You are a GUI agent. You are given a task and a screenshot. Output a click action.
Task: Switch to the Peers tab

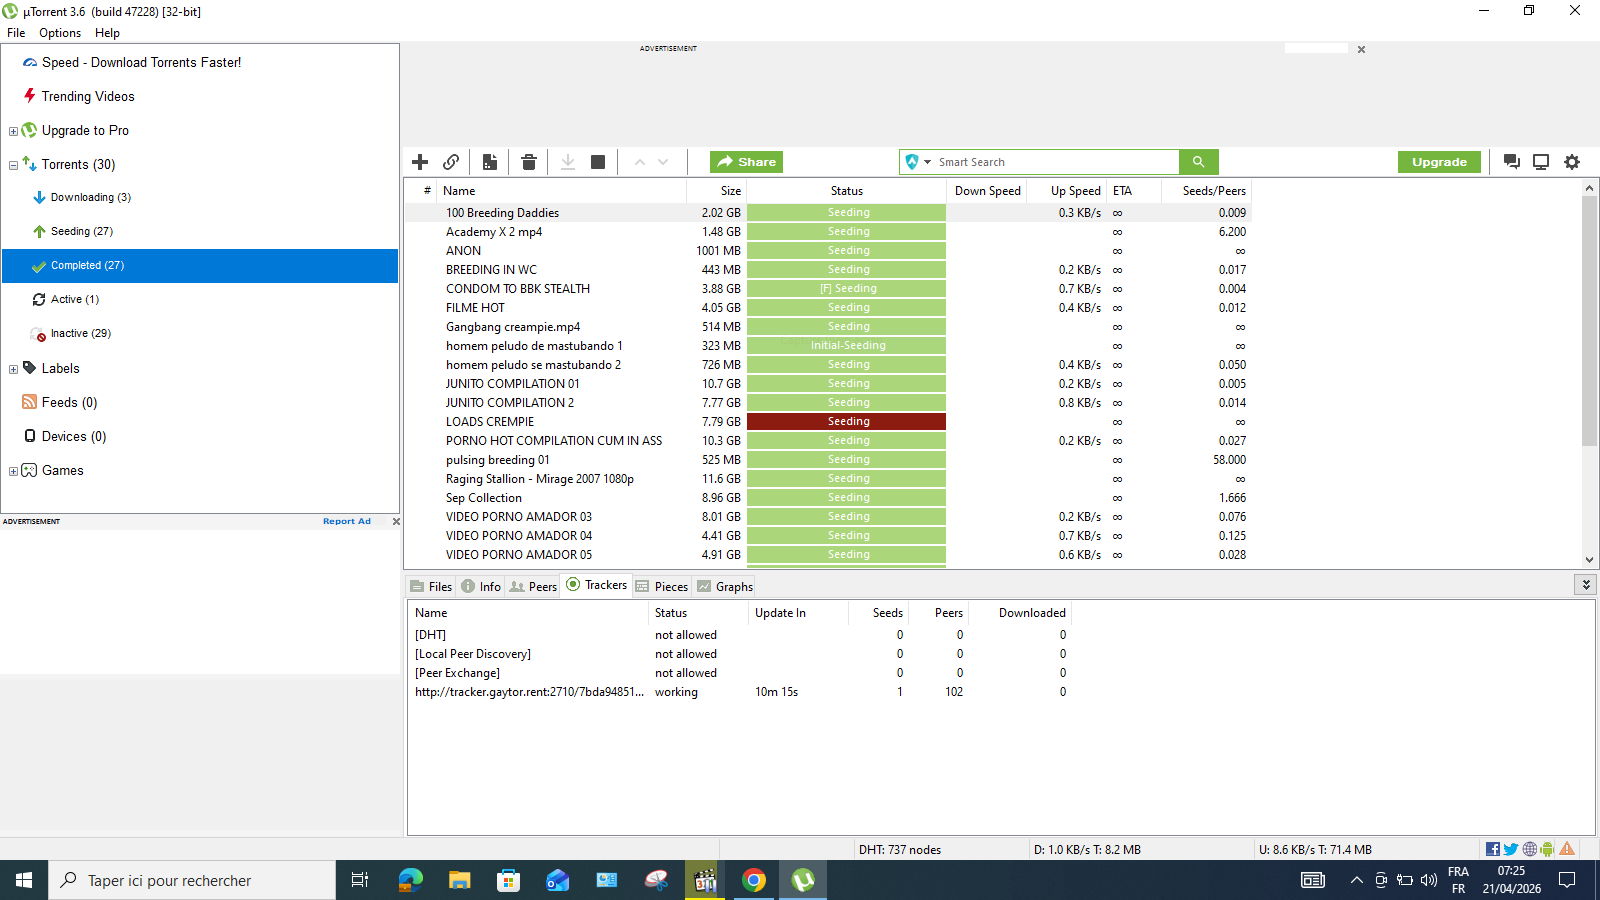[x=533, y=587]
